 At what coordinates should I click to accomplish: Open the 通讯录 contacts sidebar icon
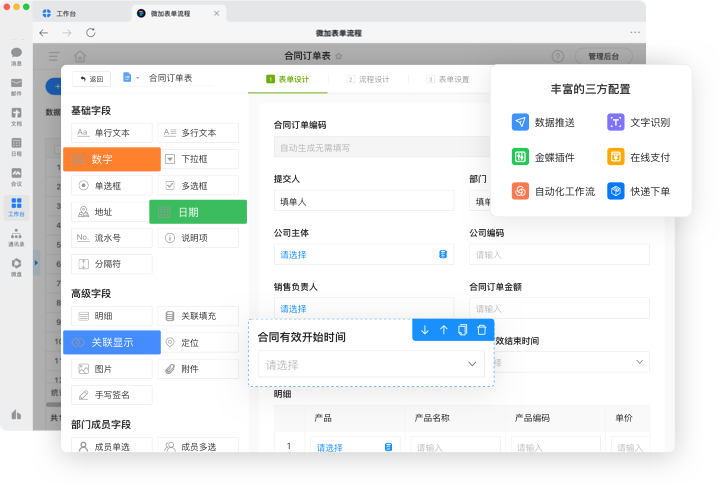[16, 237]
